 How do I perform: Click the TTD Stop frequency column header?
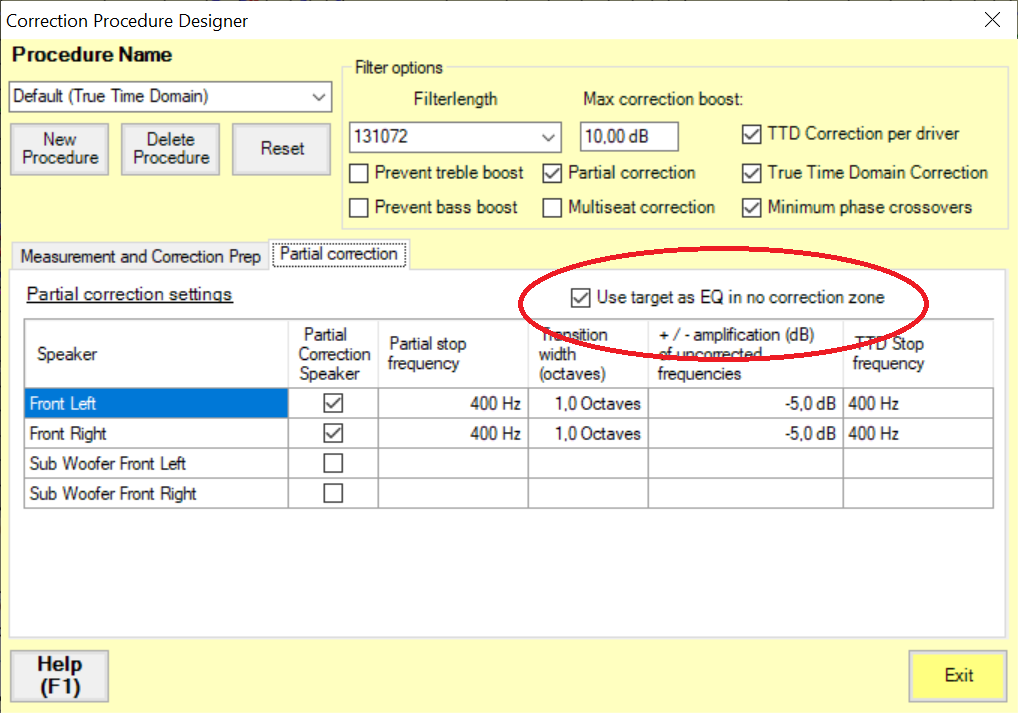coord(918,354)
